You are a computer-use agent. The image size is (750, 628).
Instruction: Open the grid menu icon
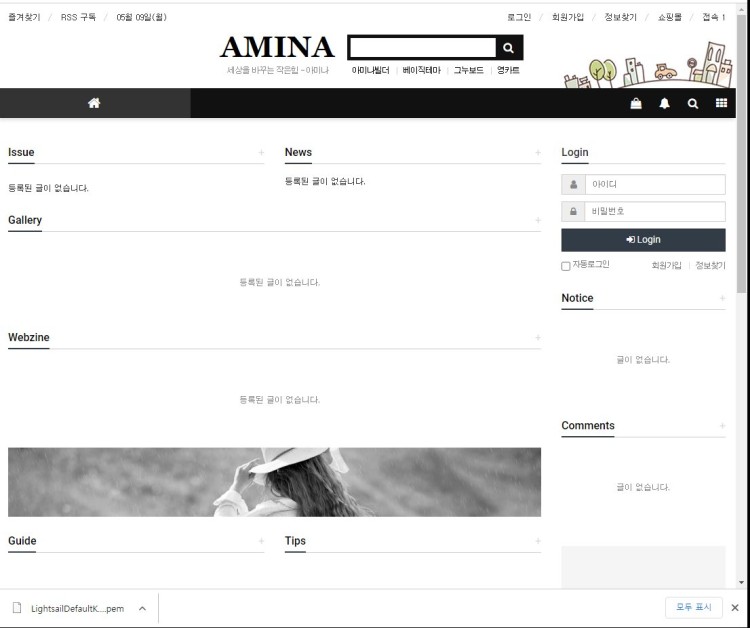click(721, 103)
